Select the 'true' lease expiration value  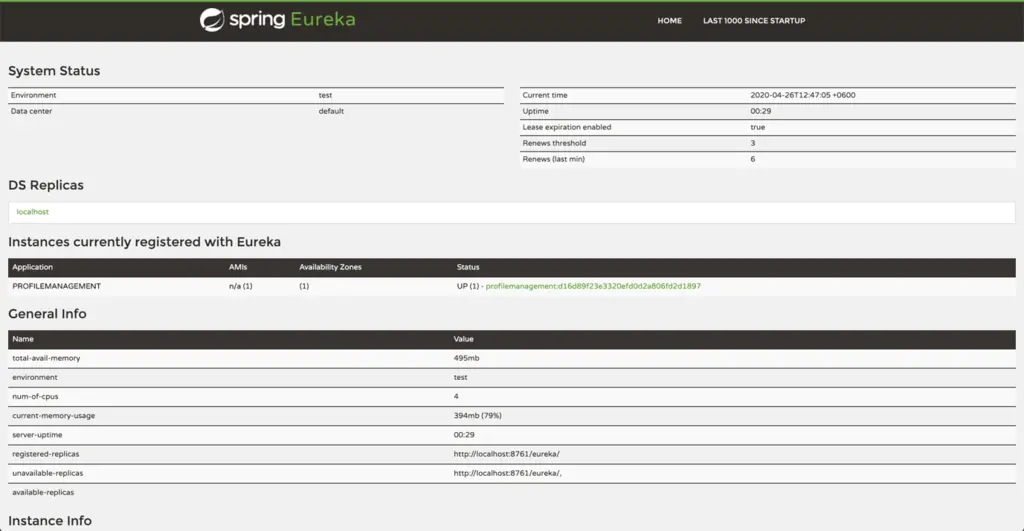758,127
